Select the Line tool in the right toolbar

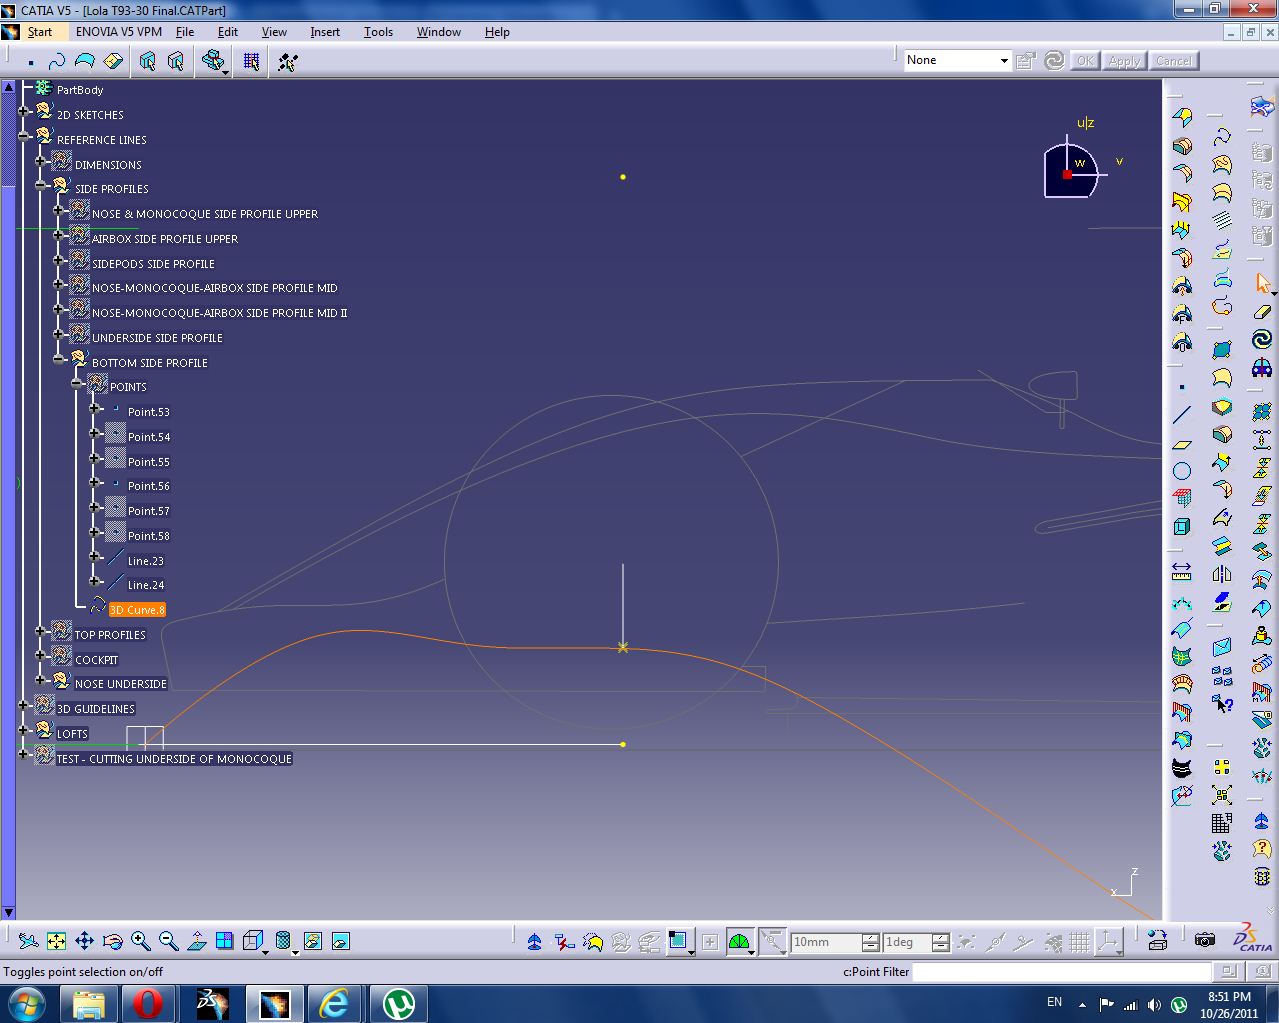[1180, 413]
